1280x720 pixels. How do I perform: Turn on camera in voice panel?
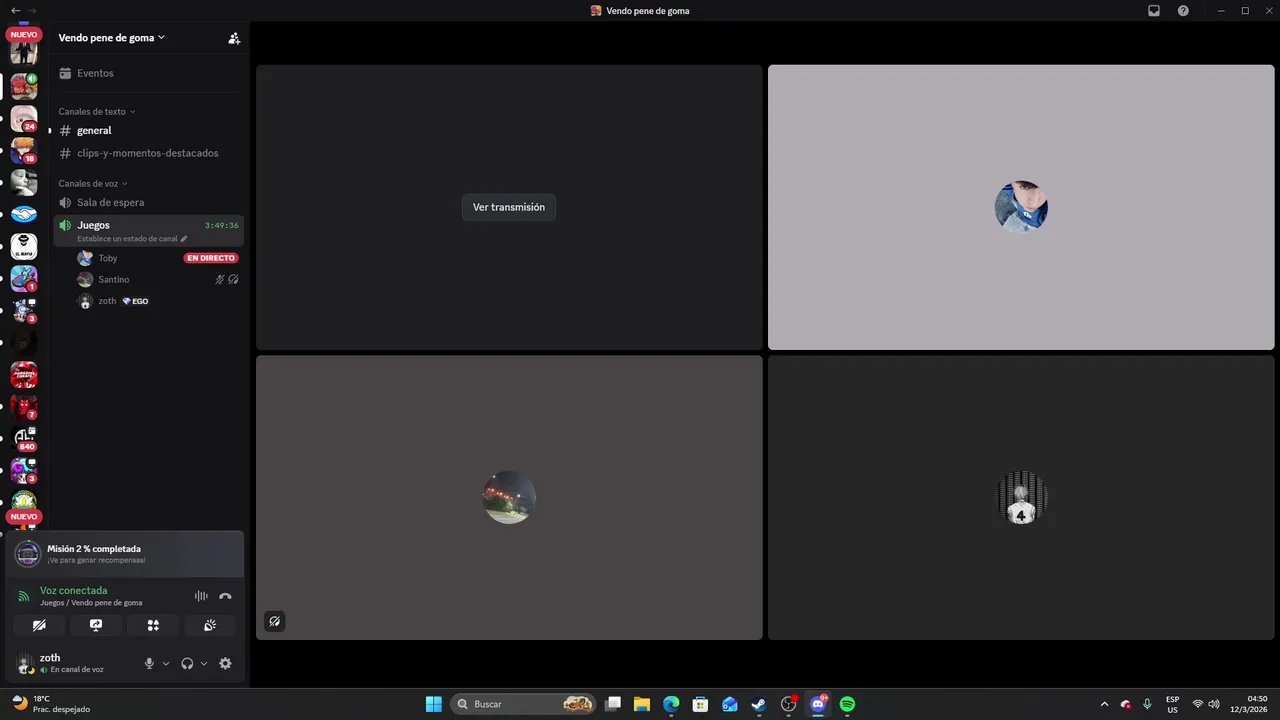[39, 625]
